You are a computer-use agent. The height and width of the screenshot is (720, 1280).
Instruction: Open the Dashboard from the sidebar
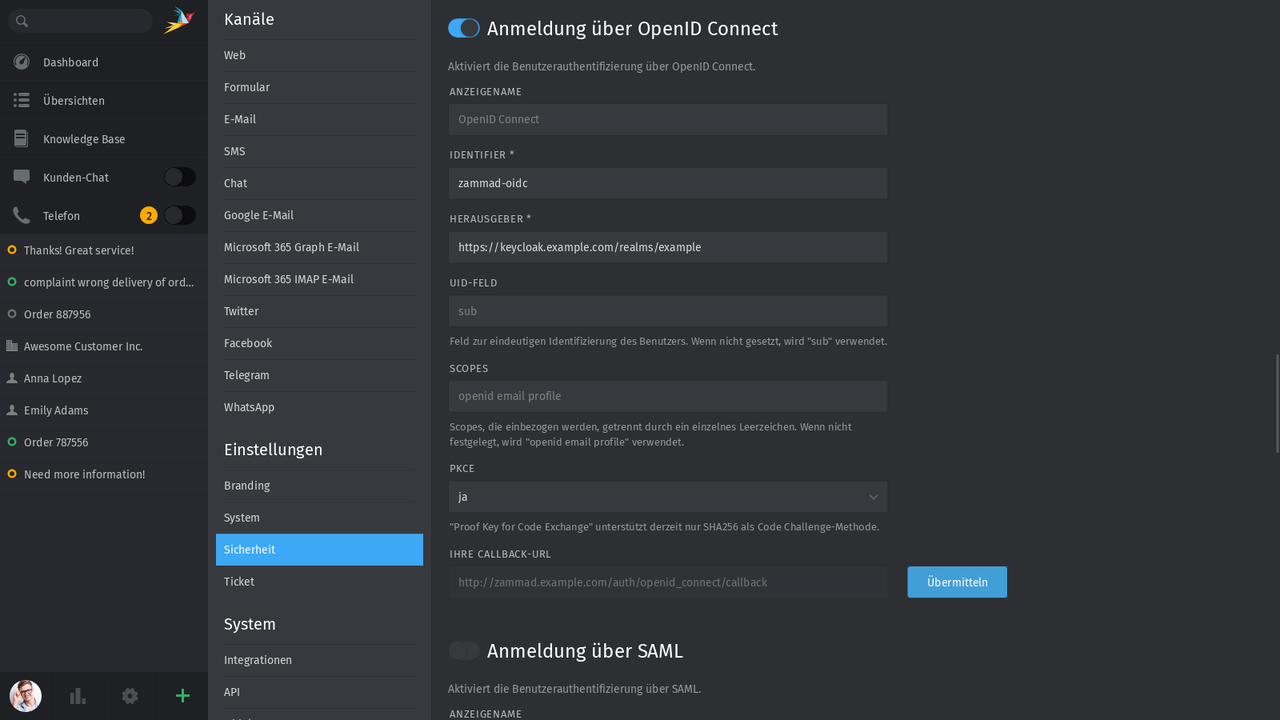pos(21,62)
